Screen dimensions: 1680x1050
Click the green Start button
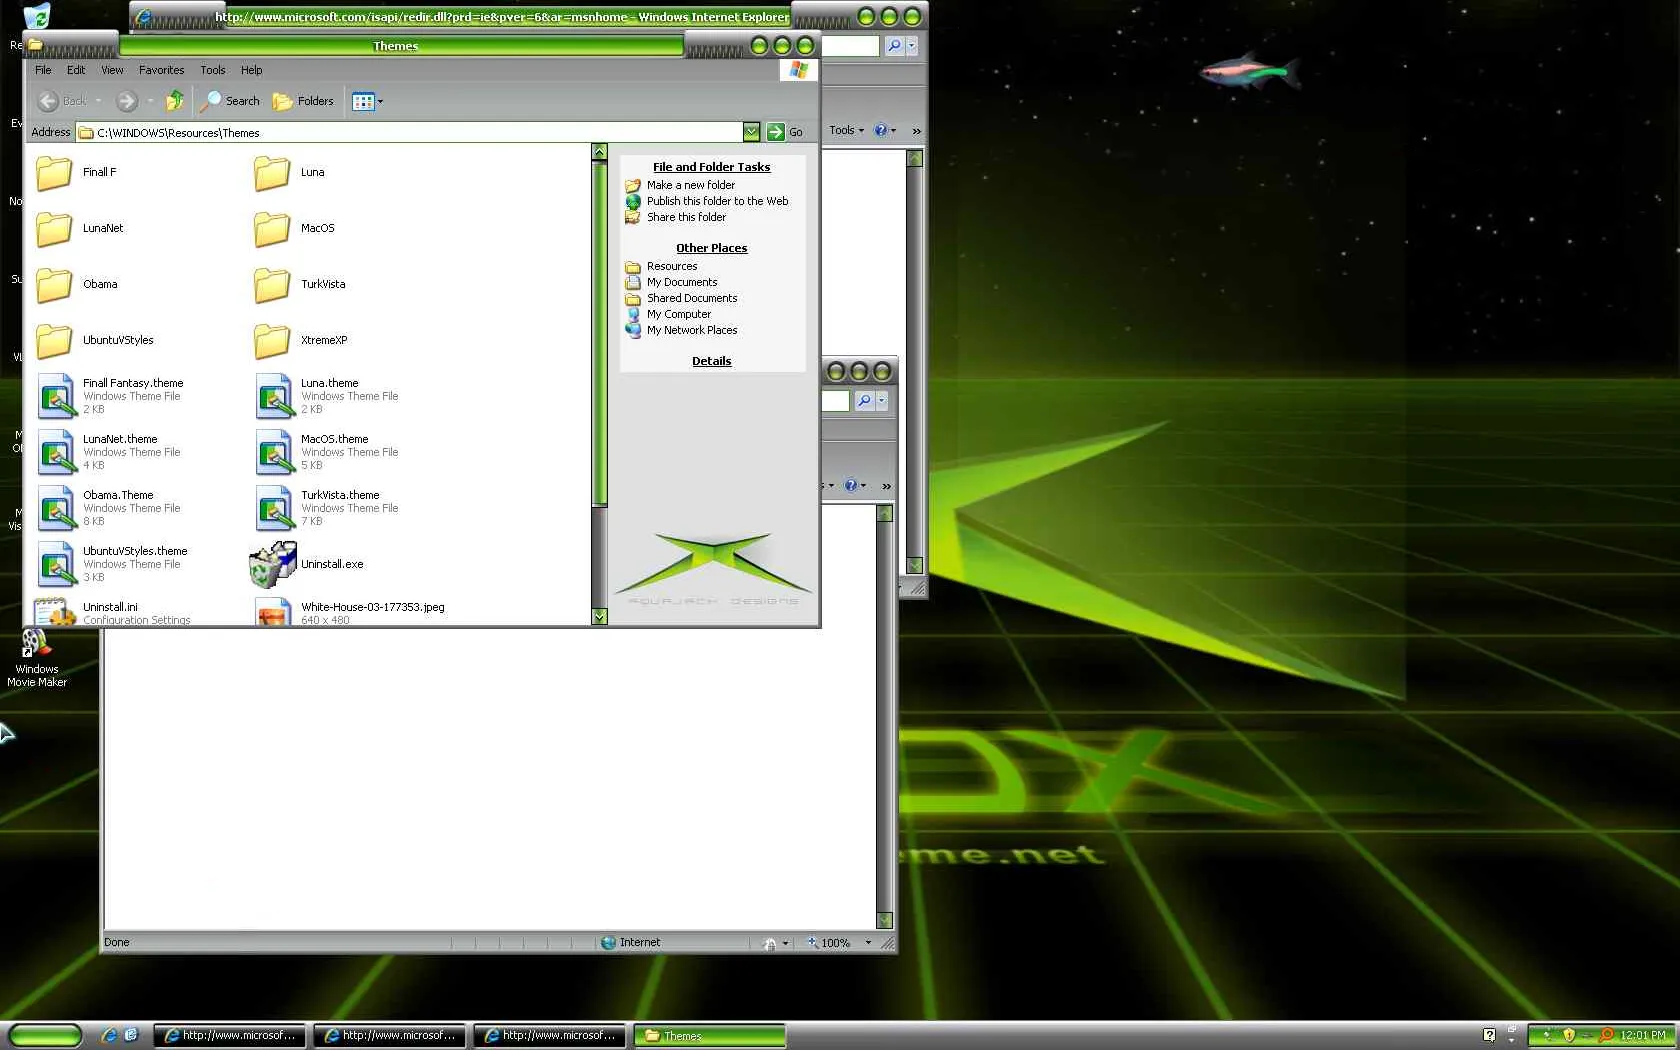point(46,1036)
